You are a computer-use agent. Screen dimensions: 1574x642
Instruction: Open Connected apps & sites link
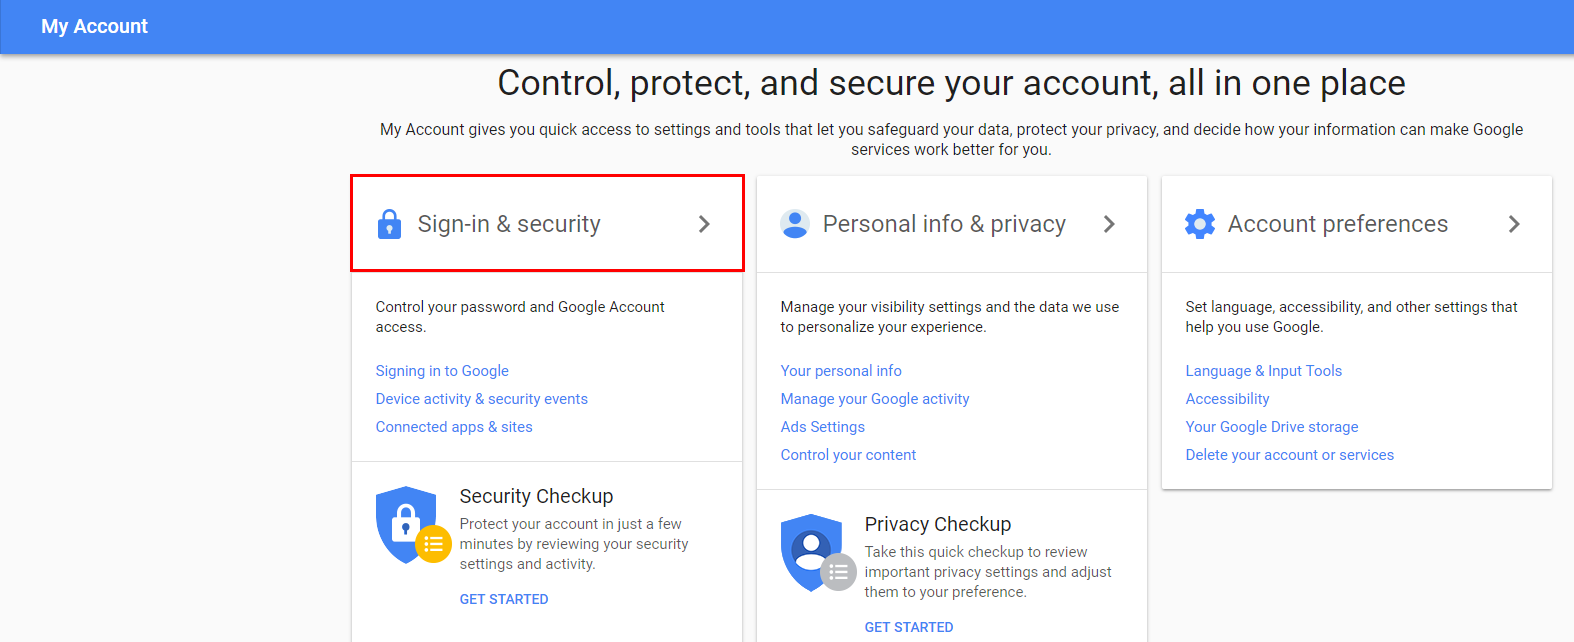coord(454,427)
